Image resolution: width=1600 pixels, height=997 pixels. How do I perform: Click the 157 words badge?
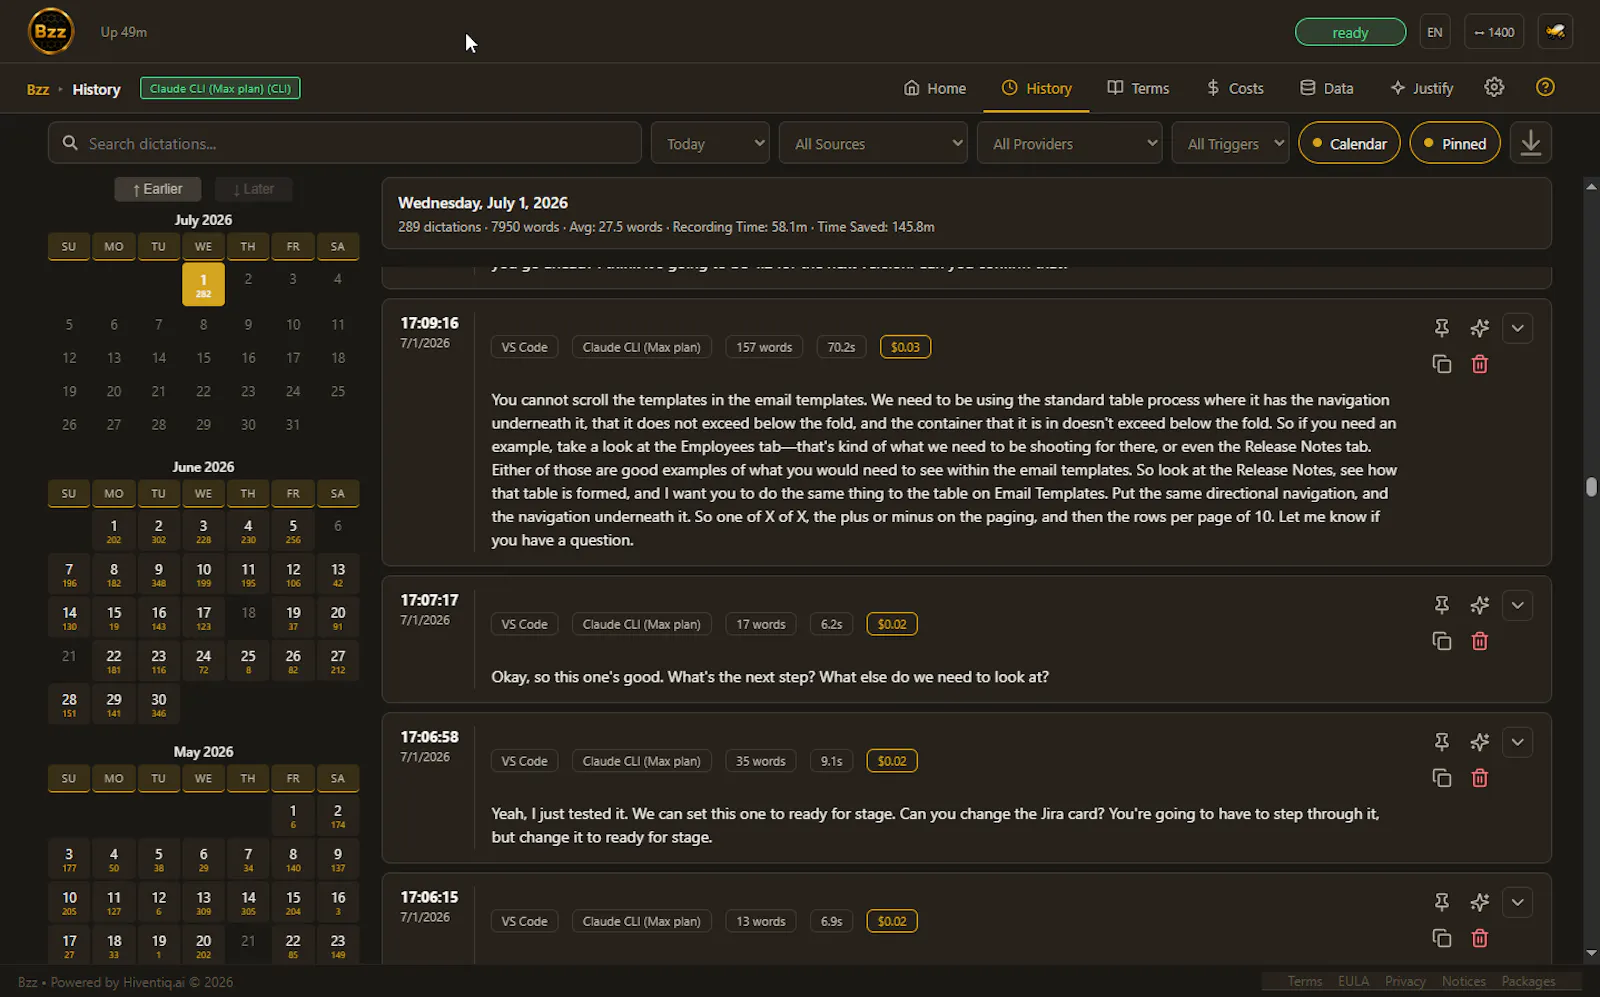(764, 347)
